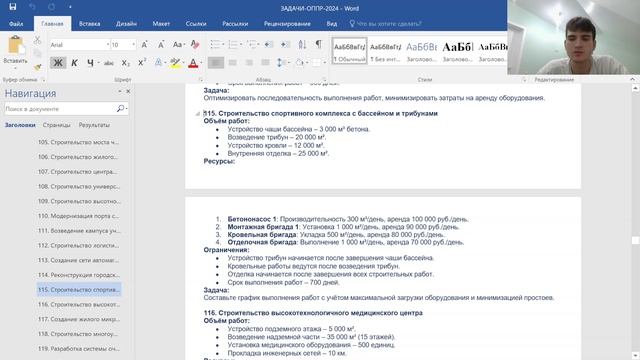Show the Страницы view in navigation

tap(56, 125)
